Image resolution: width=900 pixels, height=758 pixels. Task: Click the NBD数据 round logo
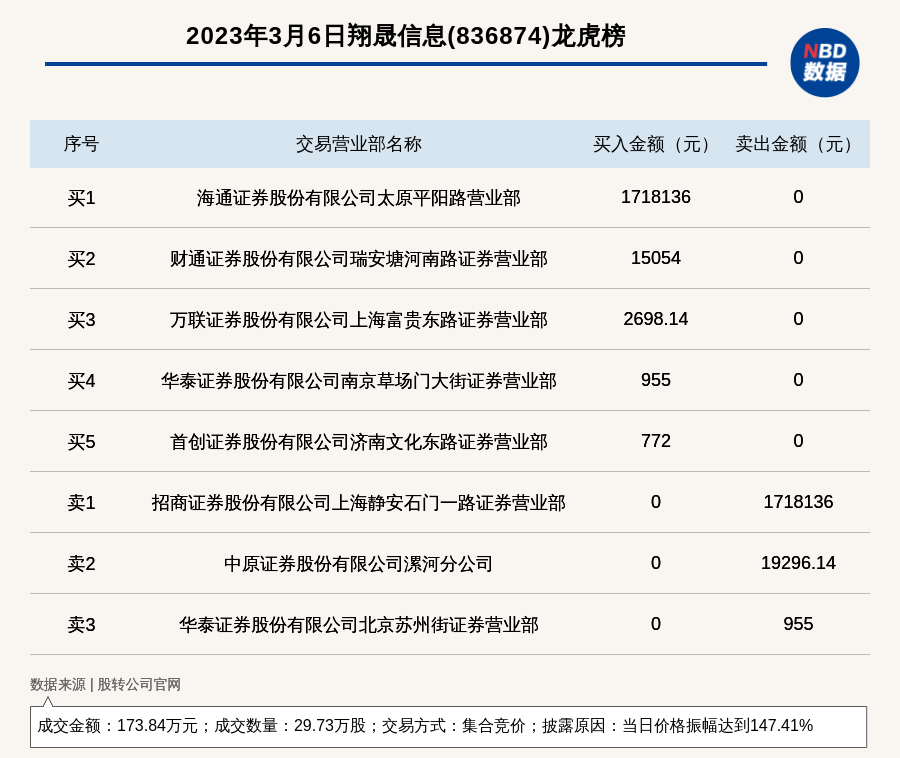pos(825,63)
